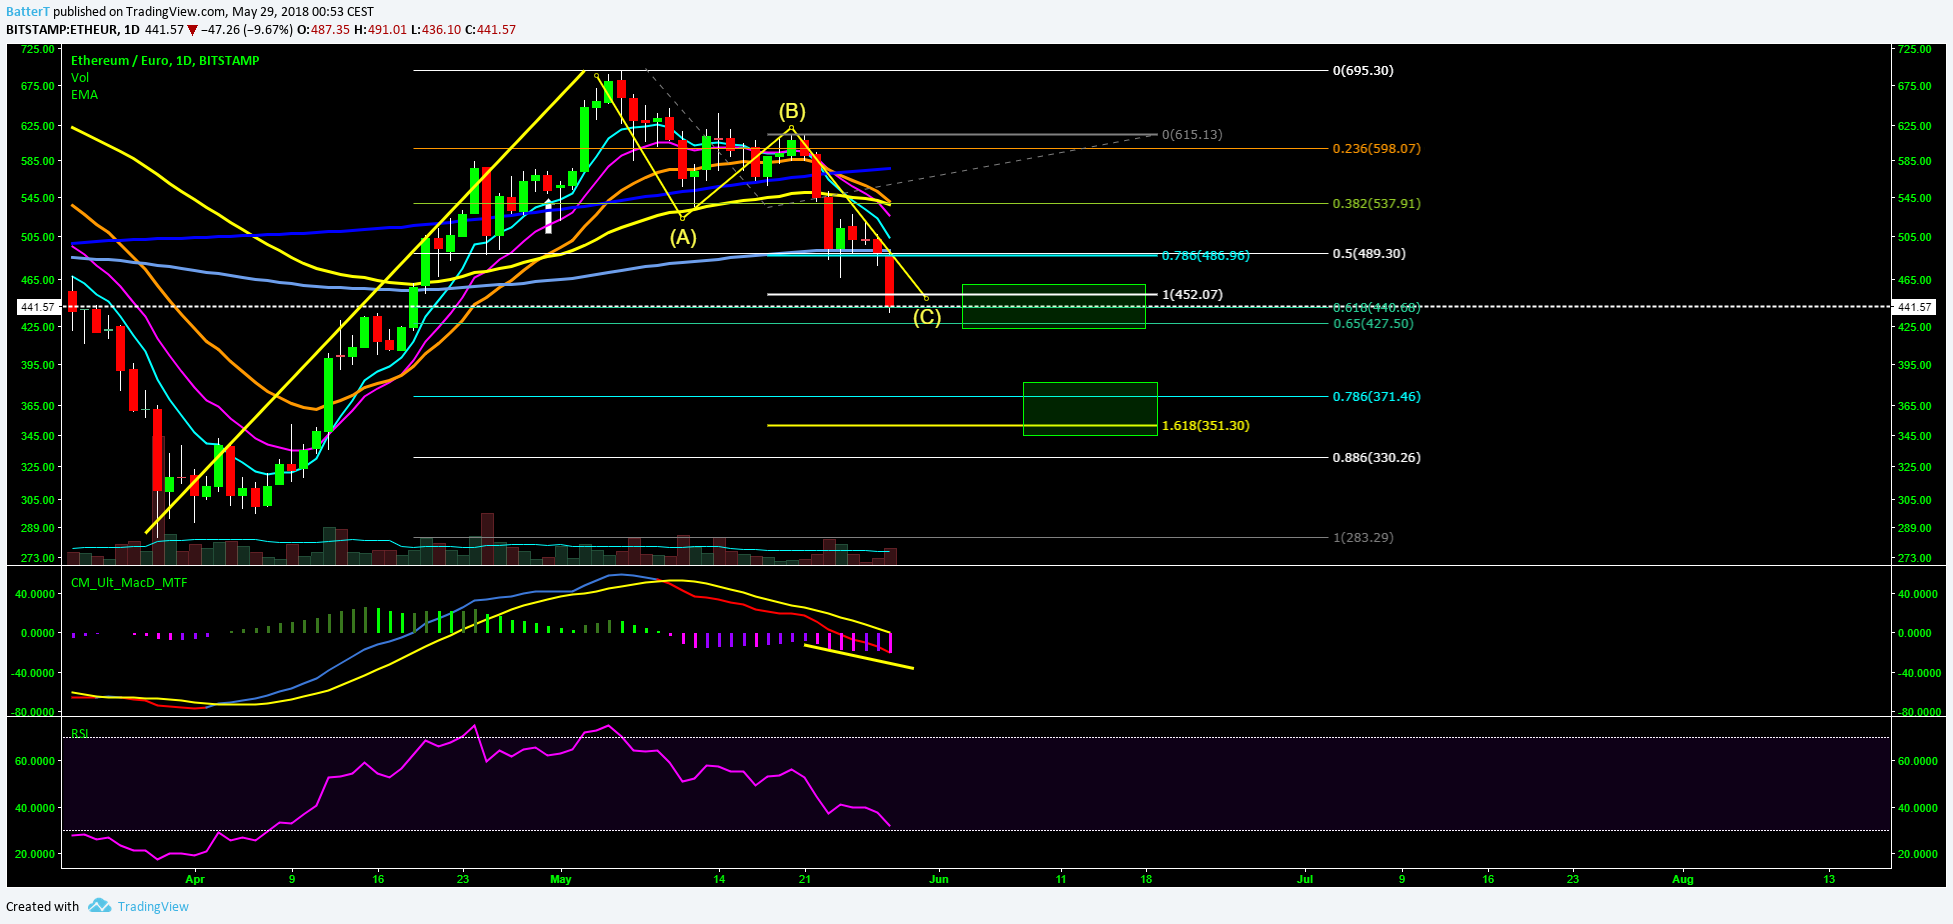Click the C:441.57 close value in header
1953x924 pixels.
click(x=490, y=30)
